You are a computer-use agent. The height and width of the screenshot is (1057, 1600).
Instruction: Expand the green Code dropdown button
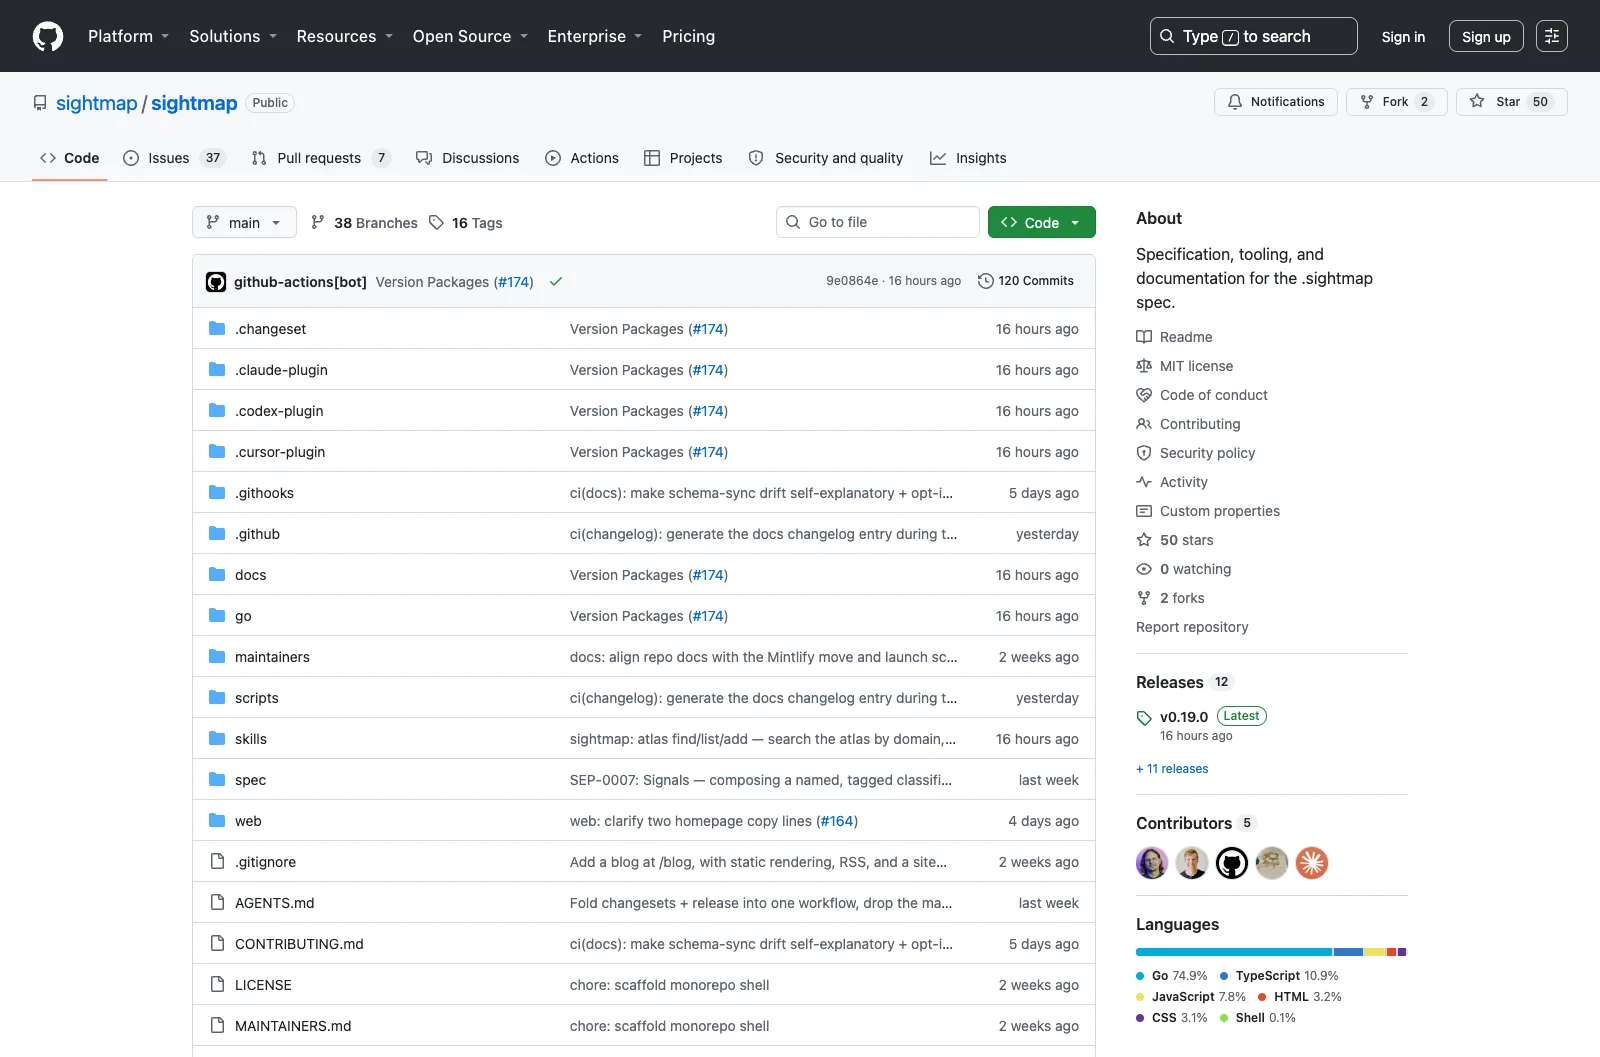(x=1042, y=222)
